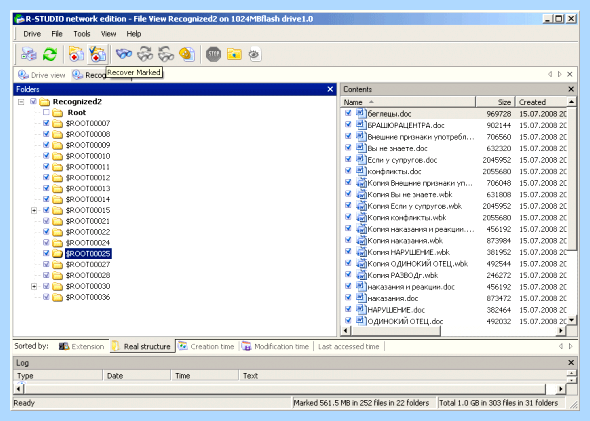Click Contents scrollbar down arrow

point(572,320)
